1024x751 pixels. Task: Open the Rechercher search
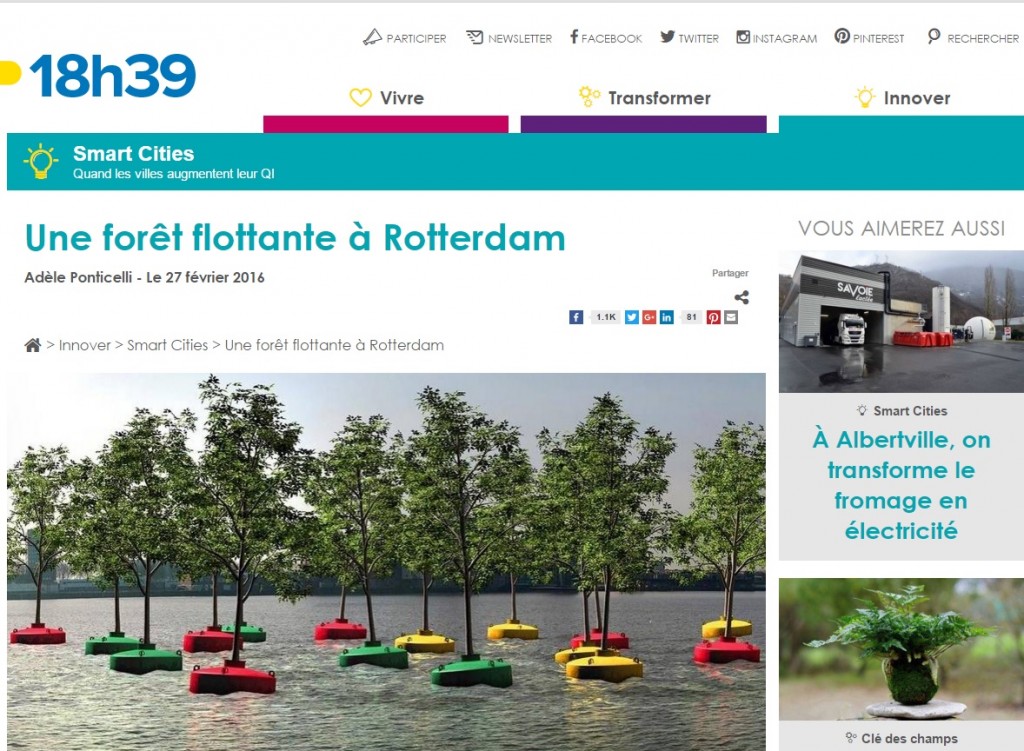pyautogui.click(x=973, y=37)
